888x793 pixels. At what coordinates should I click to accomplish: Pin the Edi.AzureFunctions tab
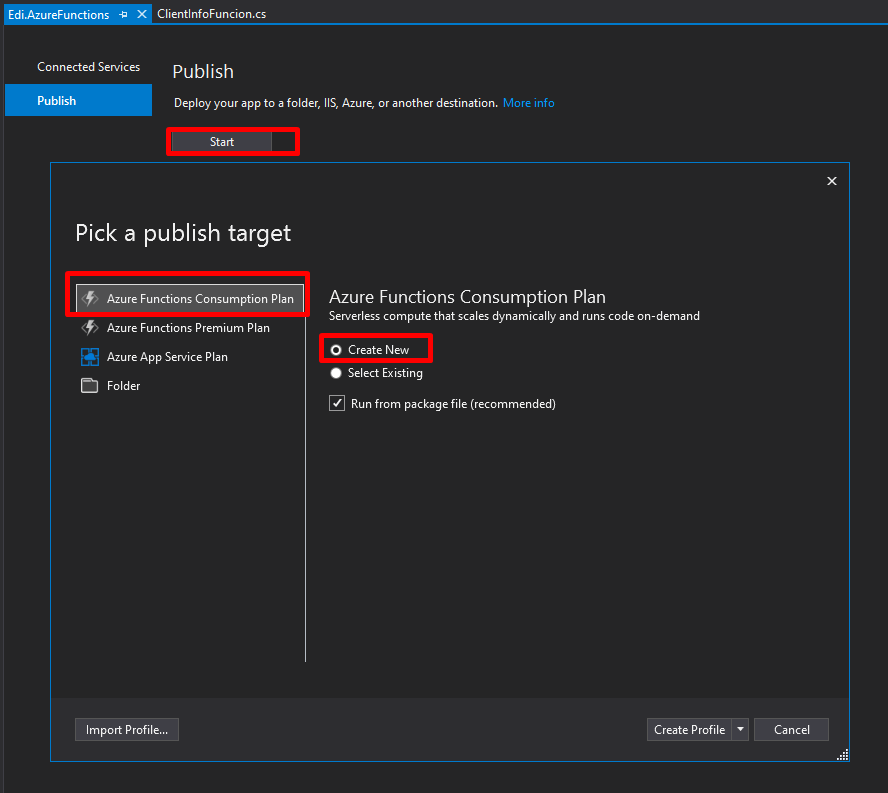click(x=123, y=15)
